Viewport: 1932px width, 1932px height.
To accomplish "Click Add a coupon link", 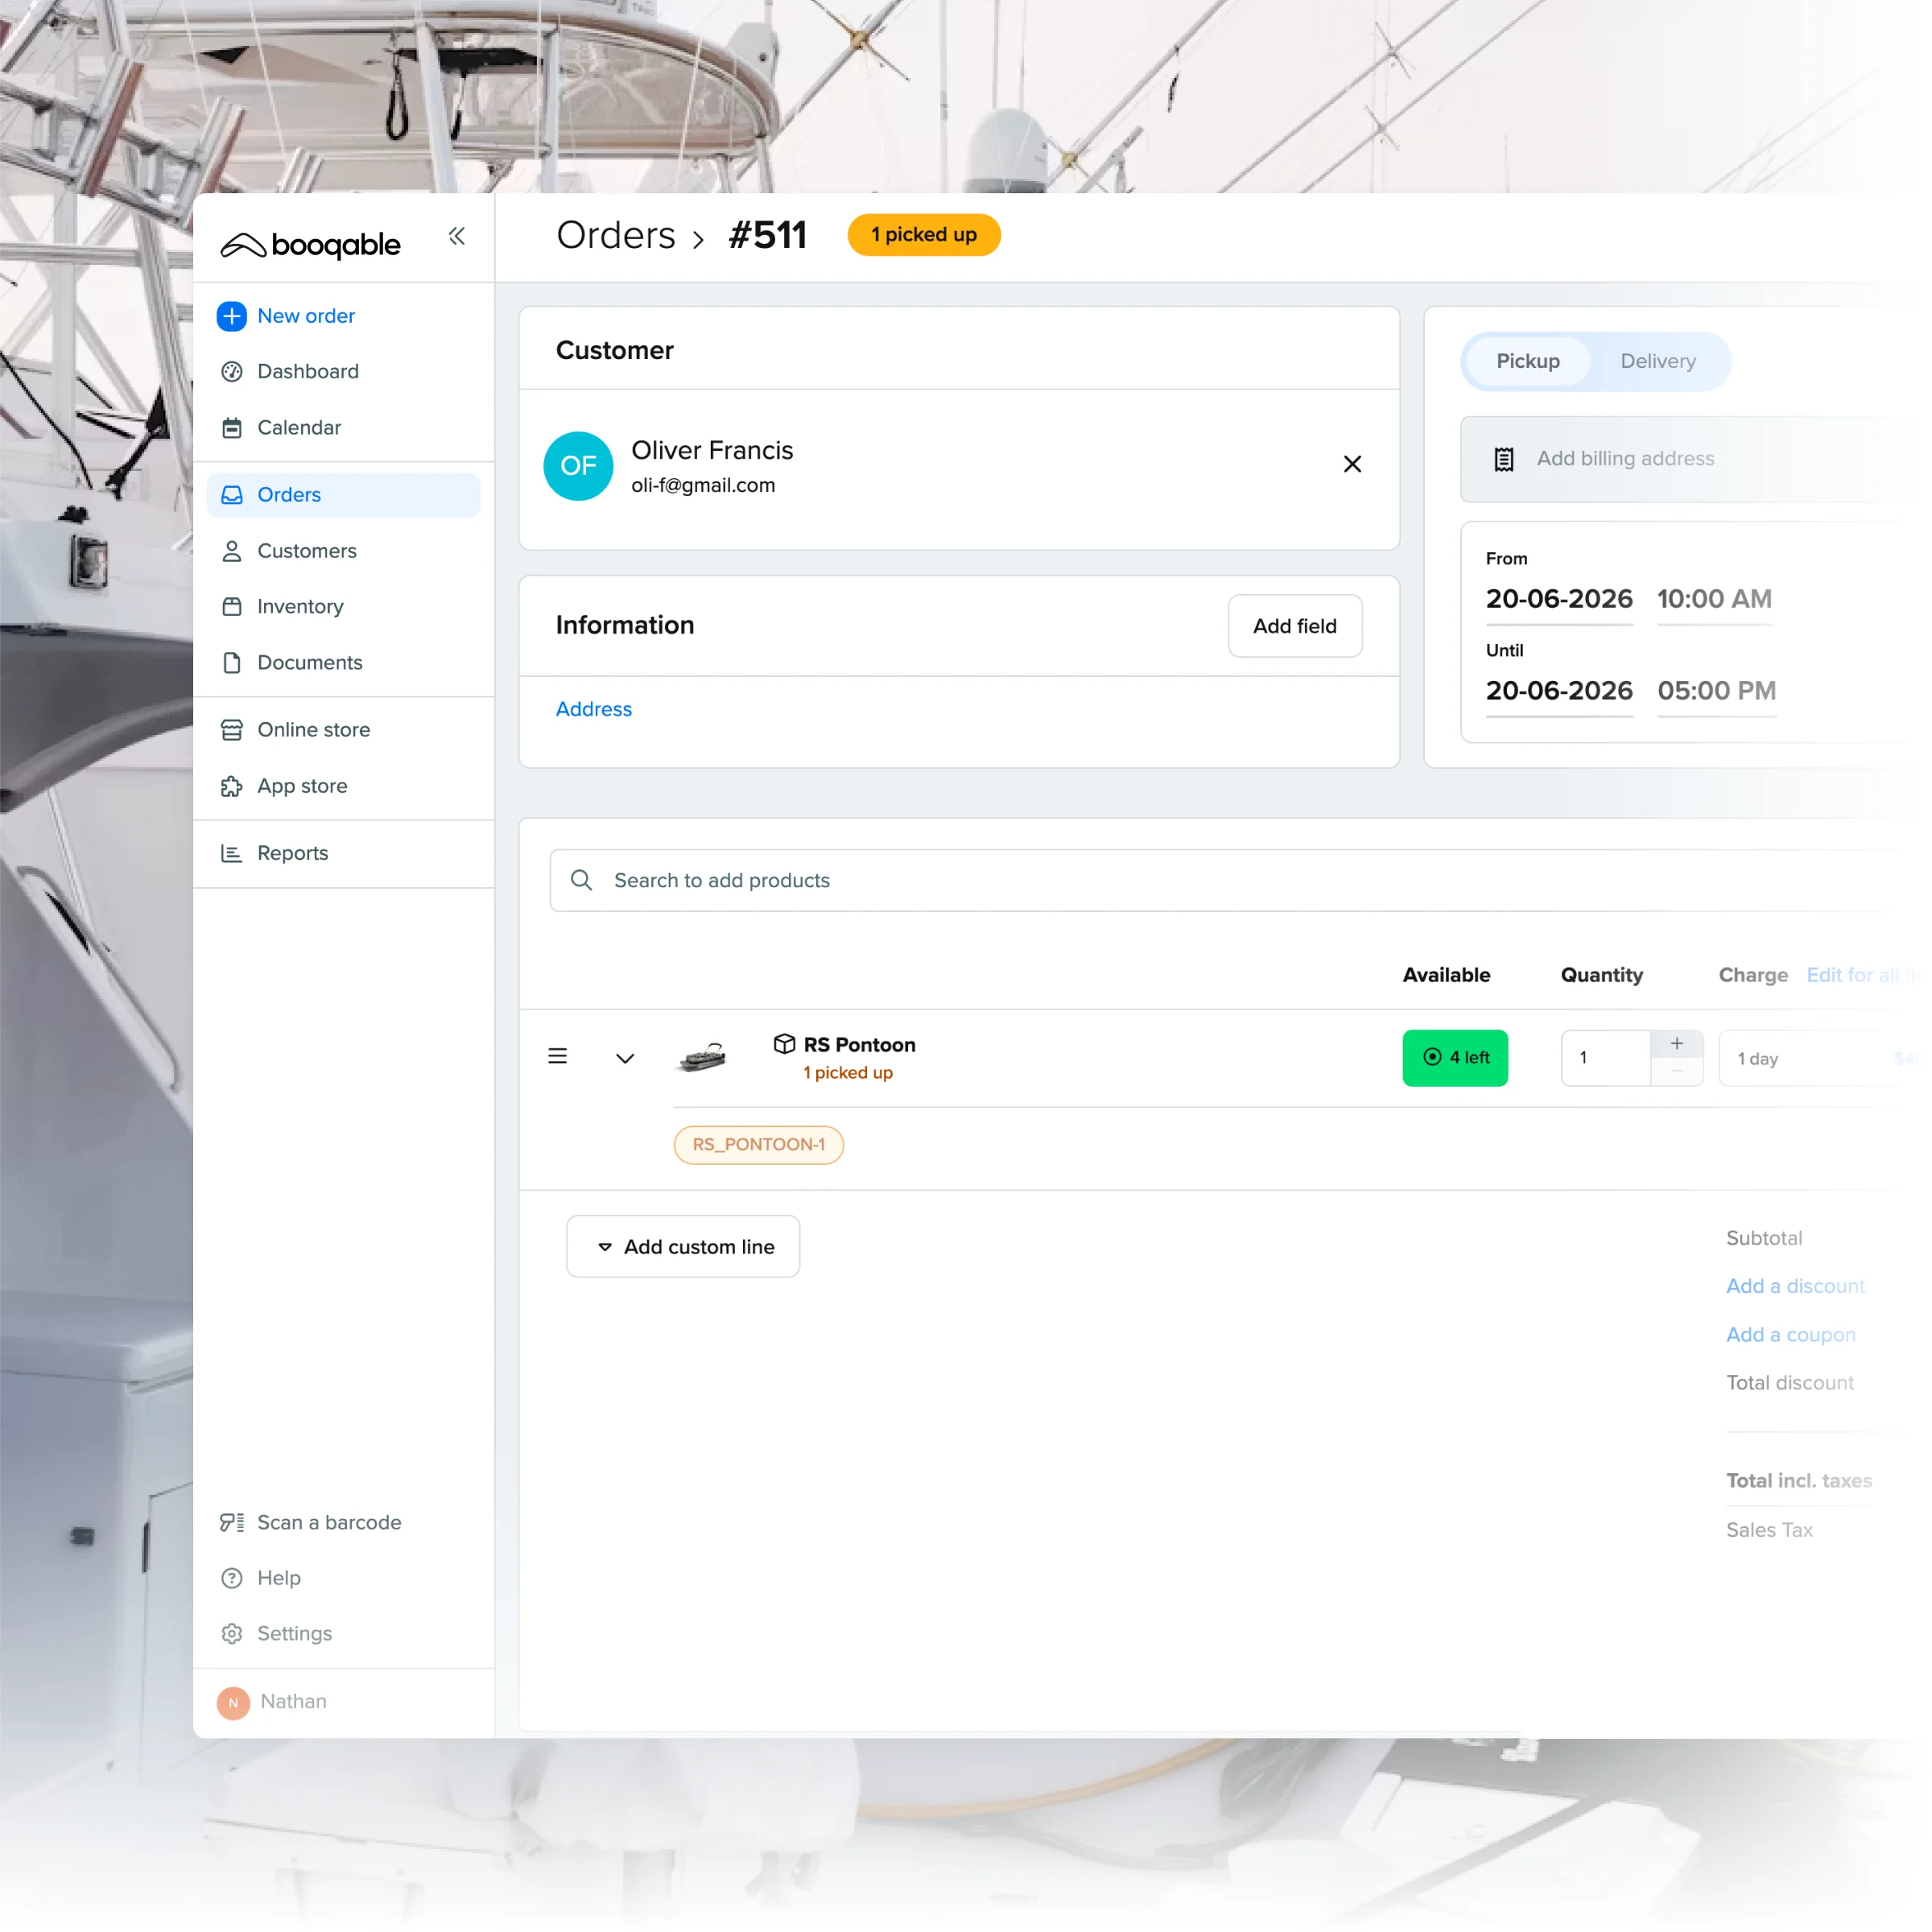I will 1790,1335.
